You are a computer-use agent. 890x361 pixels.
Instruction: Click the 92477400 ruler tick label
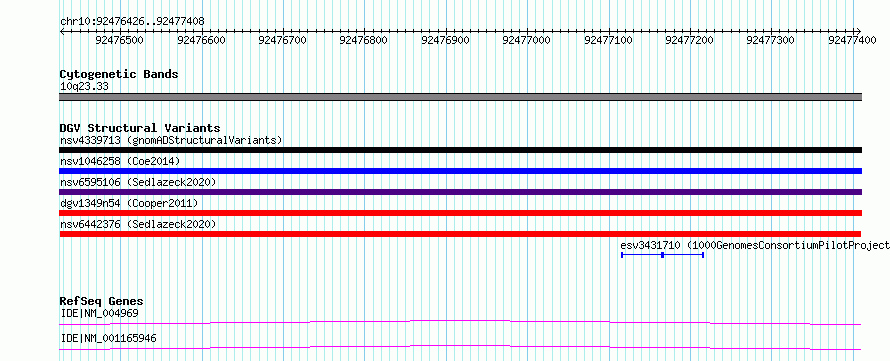click(853, 40)
